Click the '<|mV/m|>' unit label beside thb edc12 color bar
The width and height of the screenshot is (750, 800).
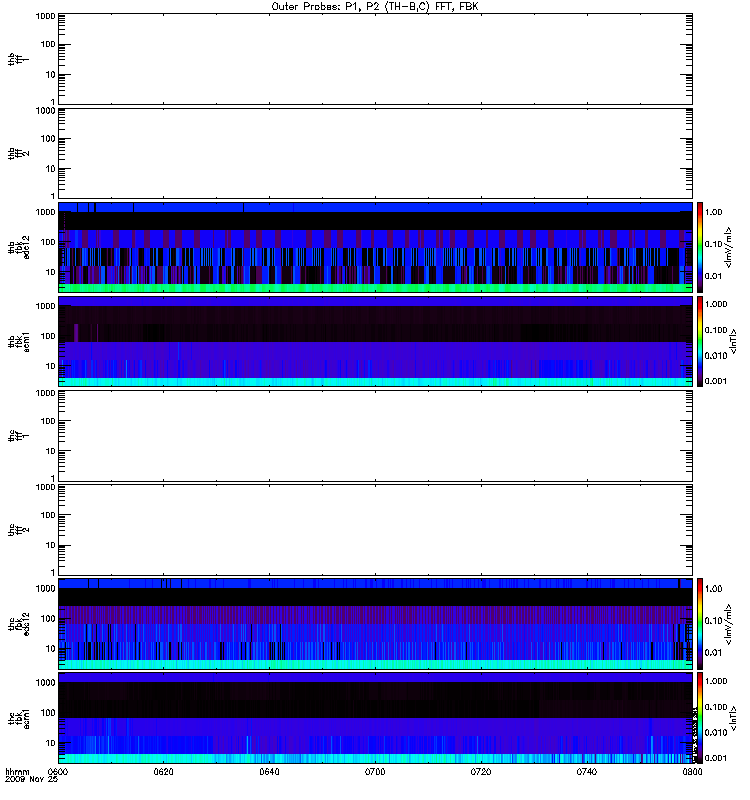pyautogui.click(x=729, y=247)
